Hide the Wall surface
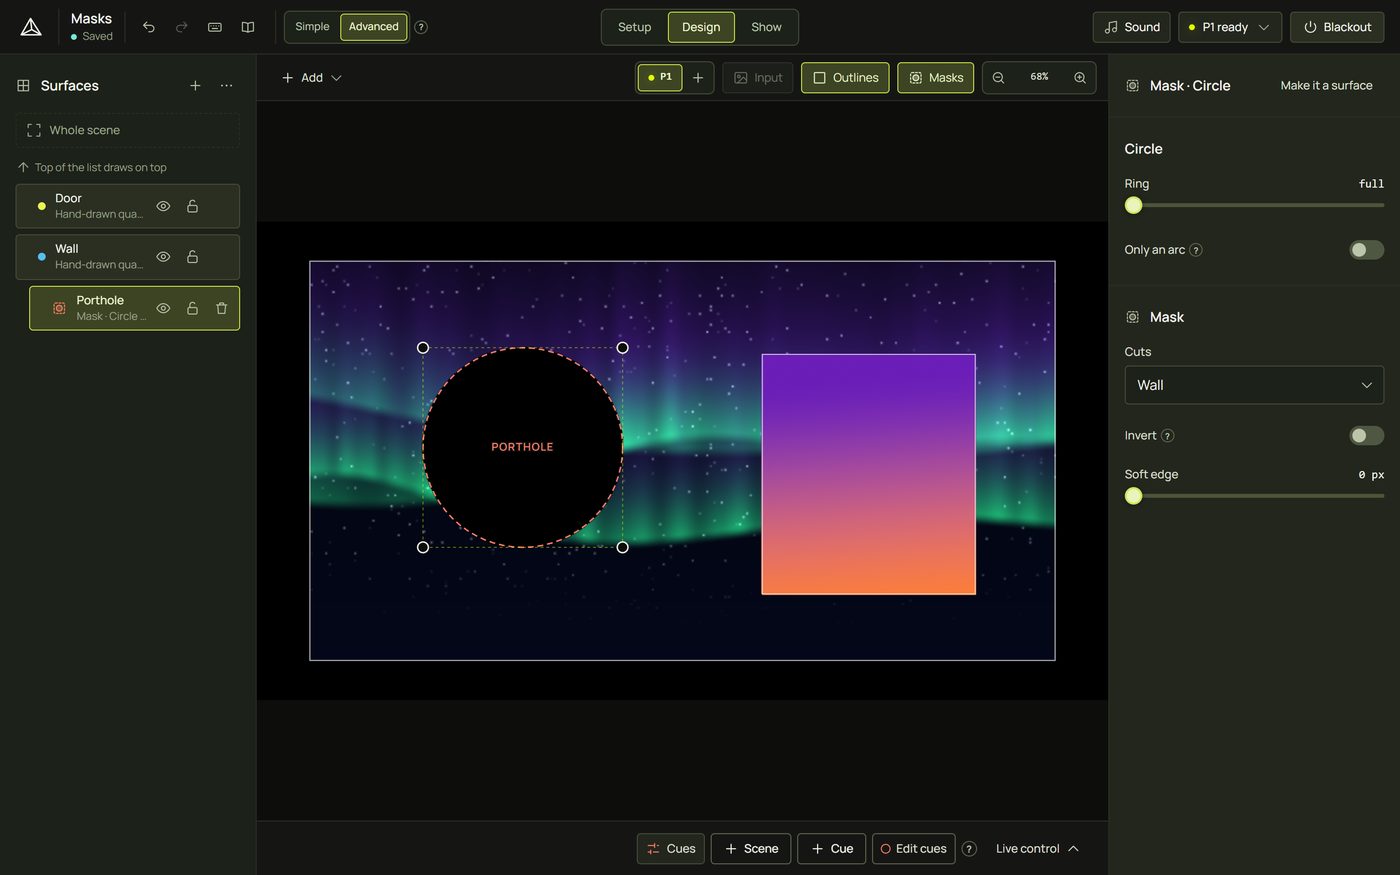 coord(163,257)
